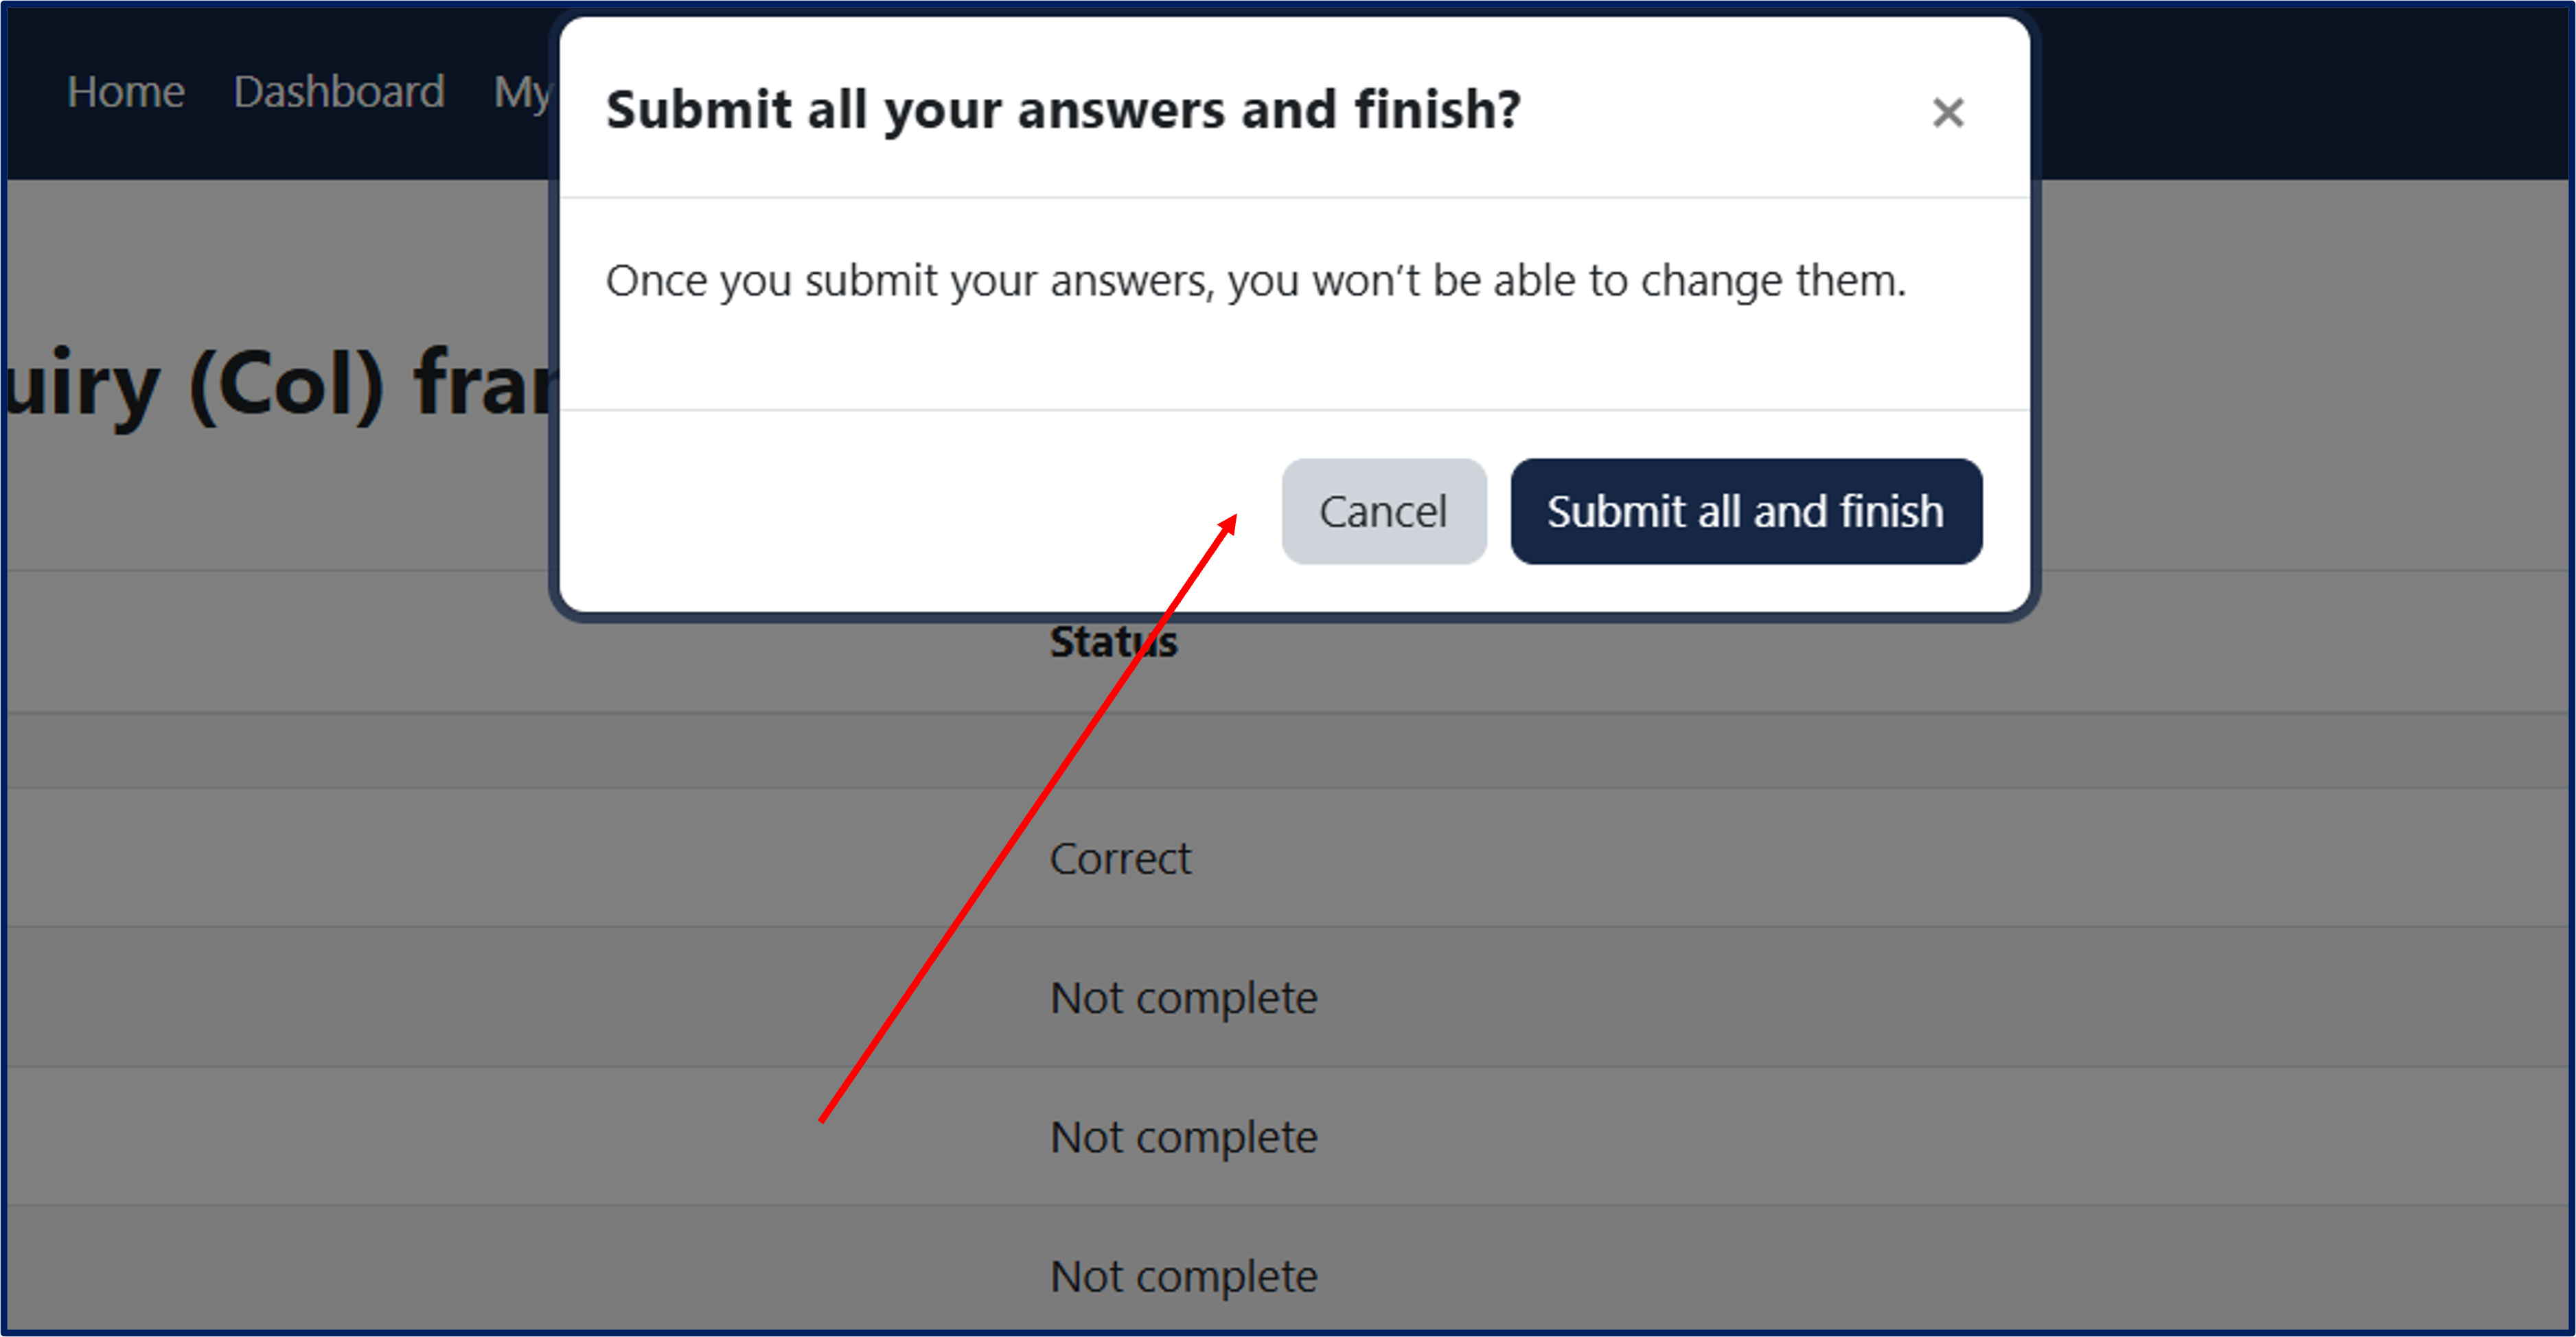This screenshot has width=2576, height=1337.
Task: Click the partially hidden My navigation link
Action: click(521, 92)
